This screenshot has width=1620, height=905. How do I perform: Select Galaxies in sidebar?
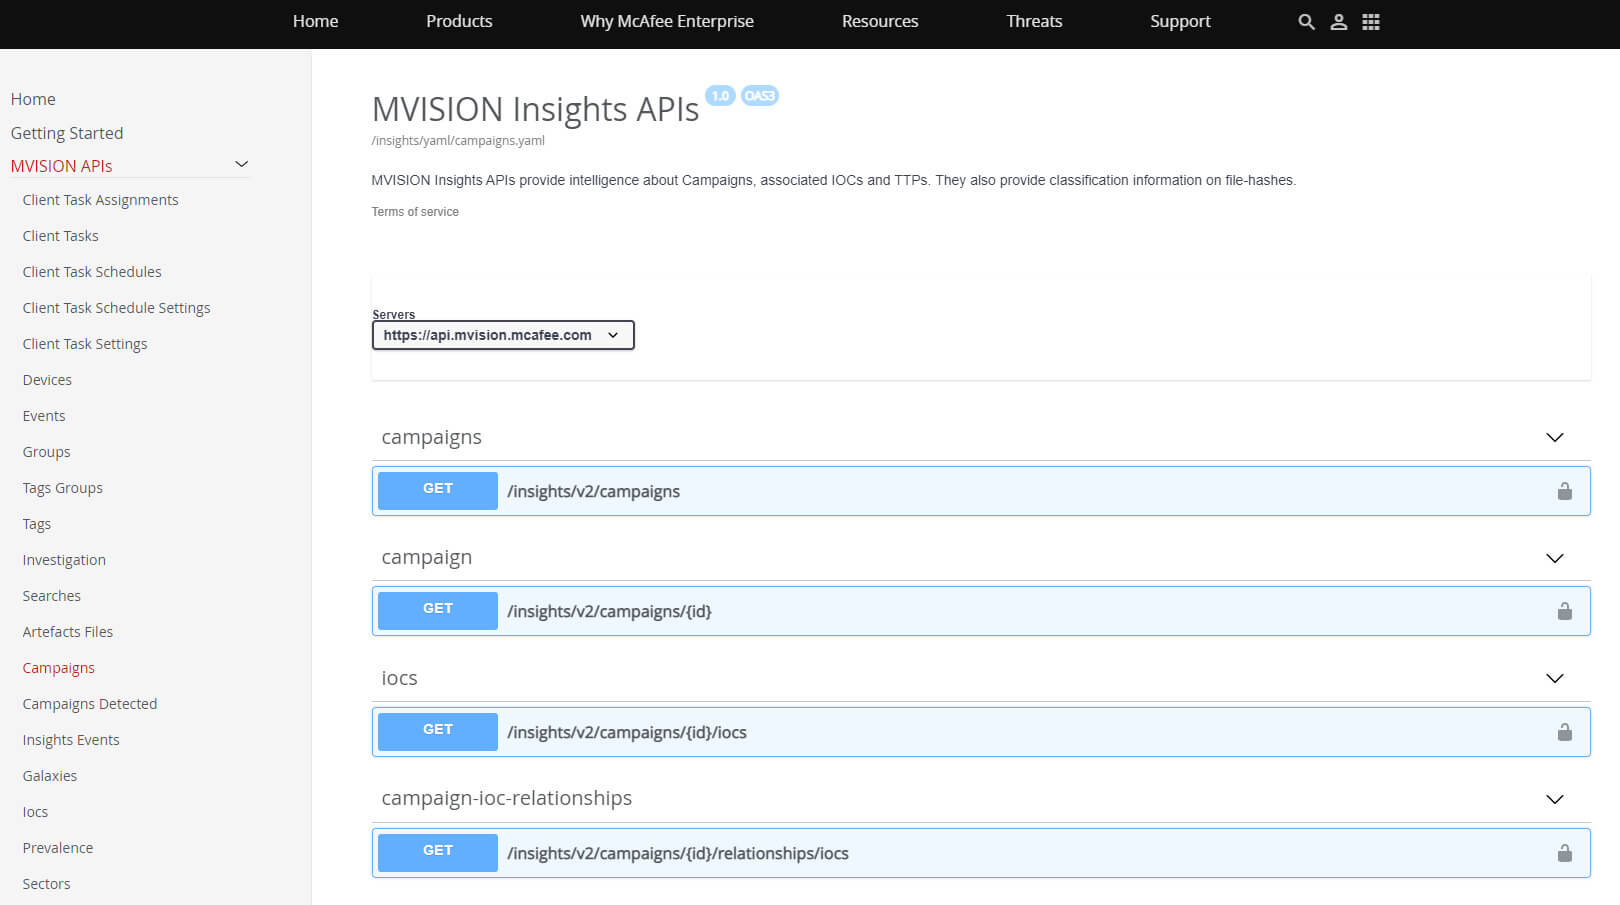(x=50, y=776)
